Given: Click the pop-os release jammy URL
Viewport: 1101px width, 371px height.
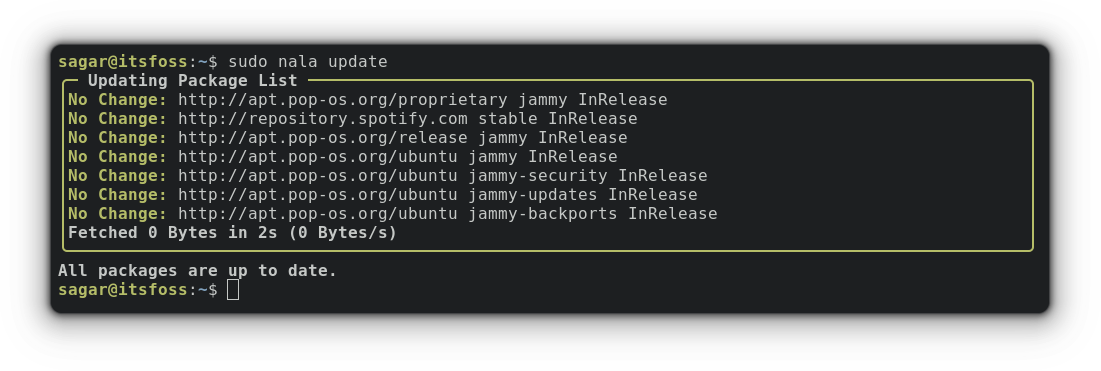Looking at the screenshot, I should pyautogui.click(x=402, y=138).
